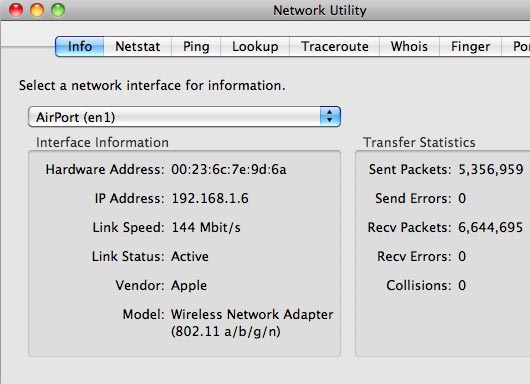This screenshot has height=384, width=530.
Task: Click Recv Packets value 6,644,695
Action: 490,227
